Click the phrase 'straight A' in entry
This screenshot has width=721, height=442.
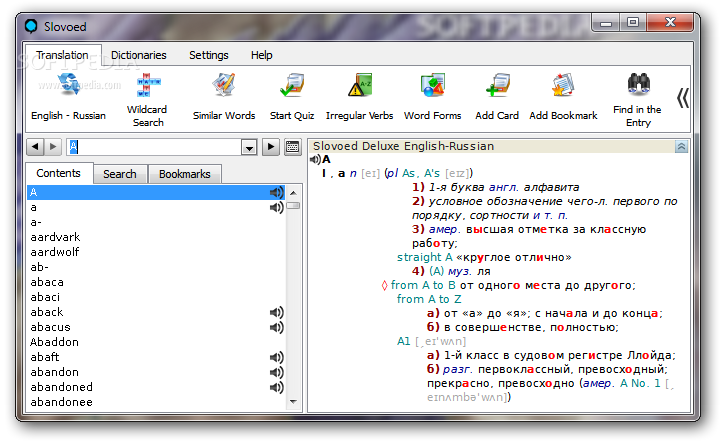click(x=425, y=257)
